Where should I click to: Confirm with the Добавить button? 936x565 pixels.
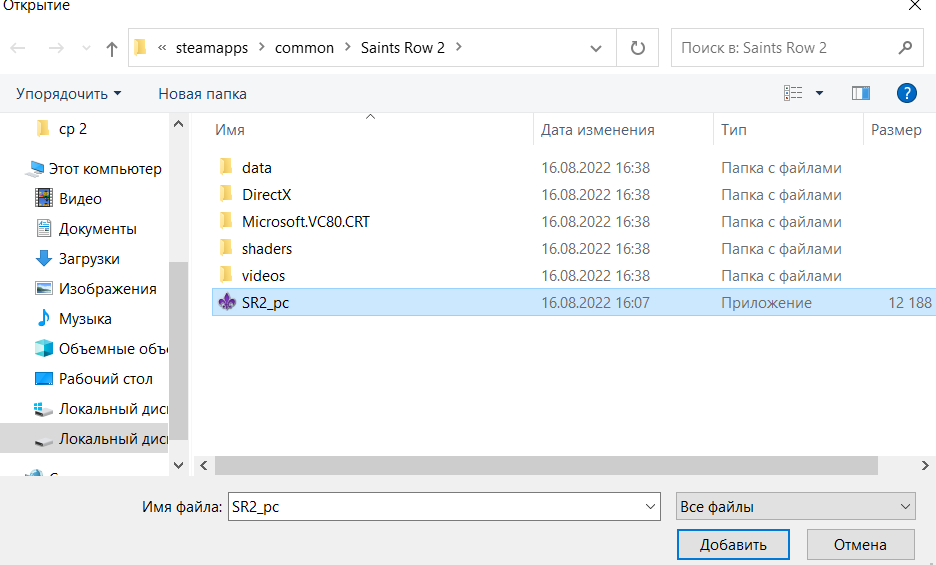point(733,545)
